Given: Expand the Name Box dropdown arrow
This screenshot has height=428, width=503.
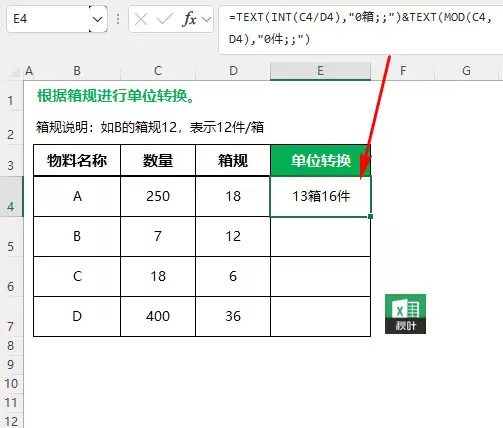Looking at the screenshot, I should coord(98,19).
